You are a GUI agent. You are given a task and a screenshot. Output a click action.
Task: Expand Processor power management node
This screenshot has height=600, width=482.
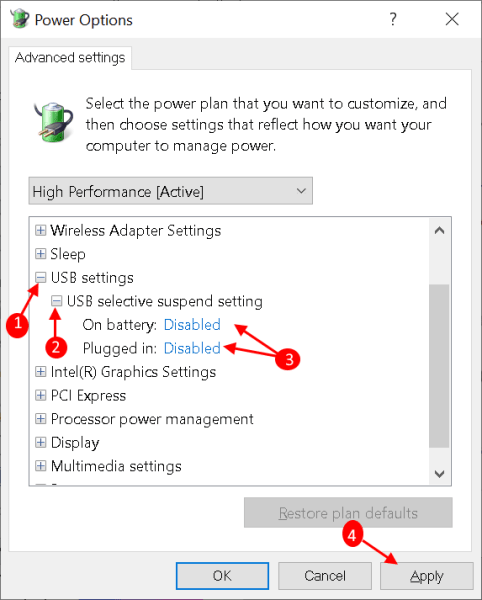[40, 419]
